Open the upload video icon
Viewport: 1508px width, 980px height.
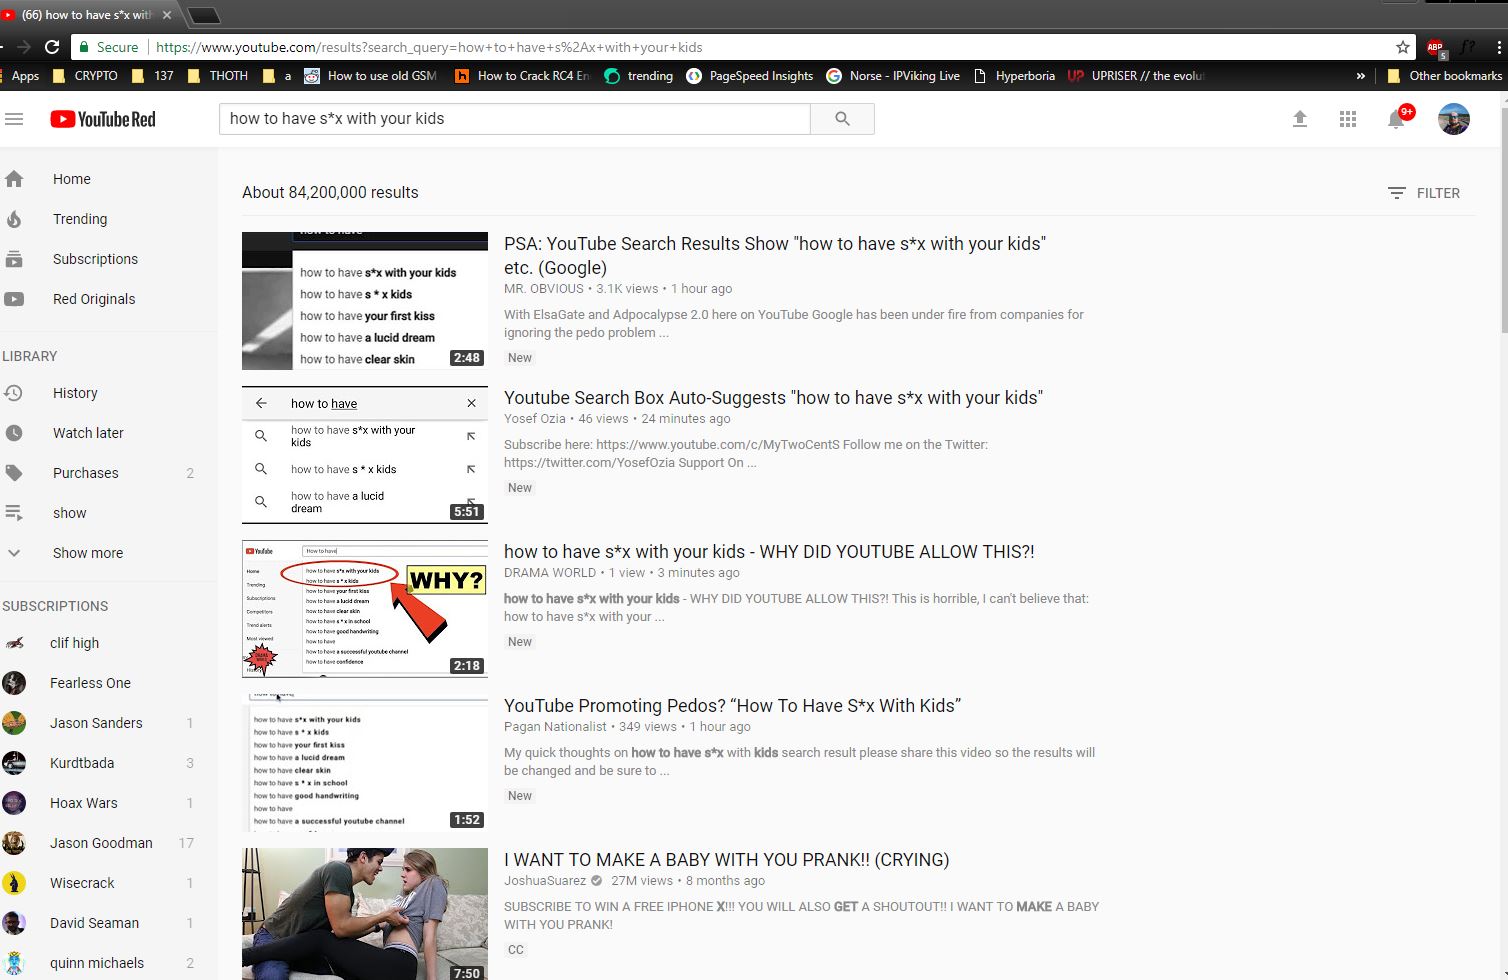tap(1300, 119)
